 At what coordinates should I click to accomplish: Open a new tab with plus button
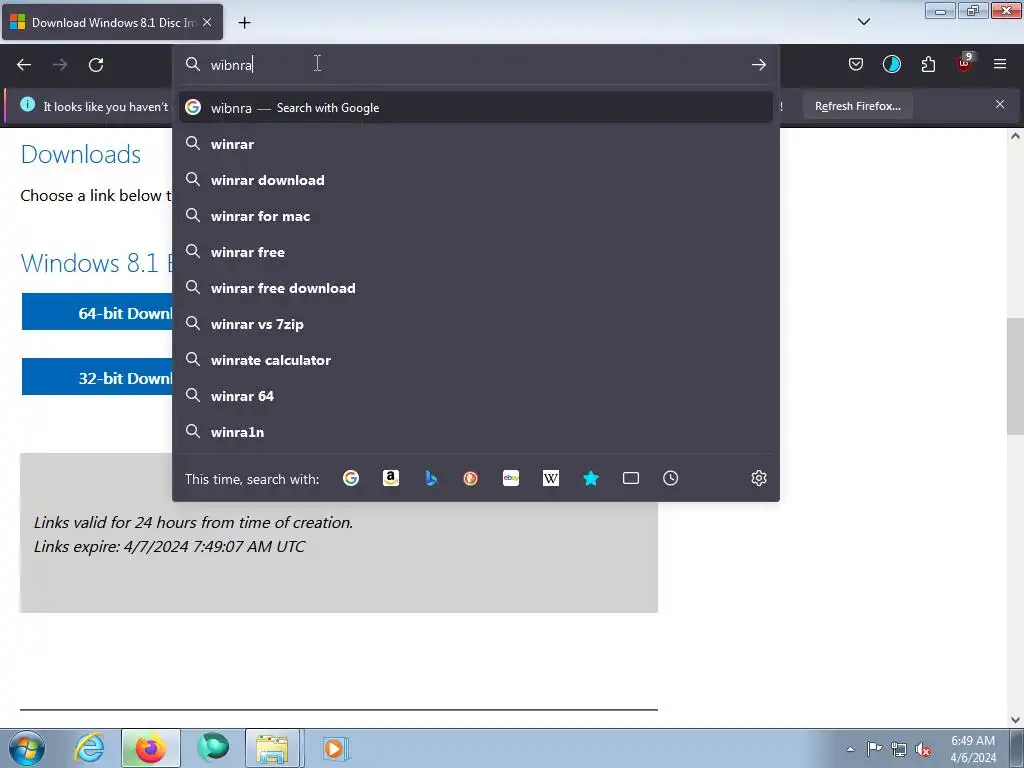click(x=244, y=23)
